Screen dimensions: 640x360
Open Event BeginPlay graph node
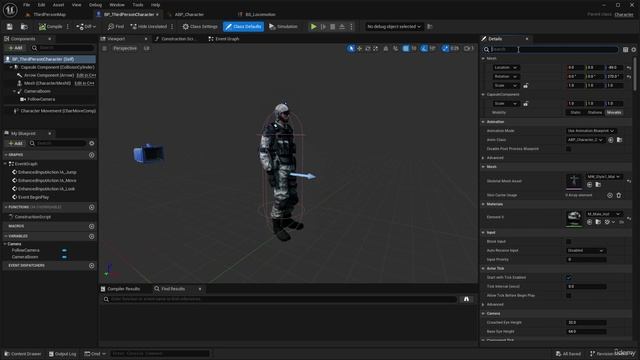tap(33, 197)
